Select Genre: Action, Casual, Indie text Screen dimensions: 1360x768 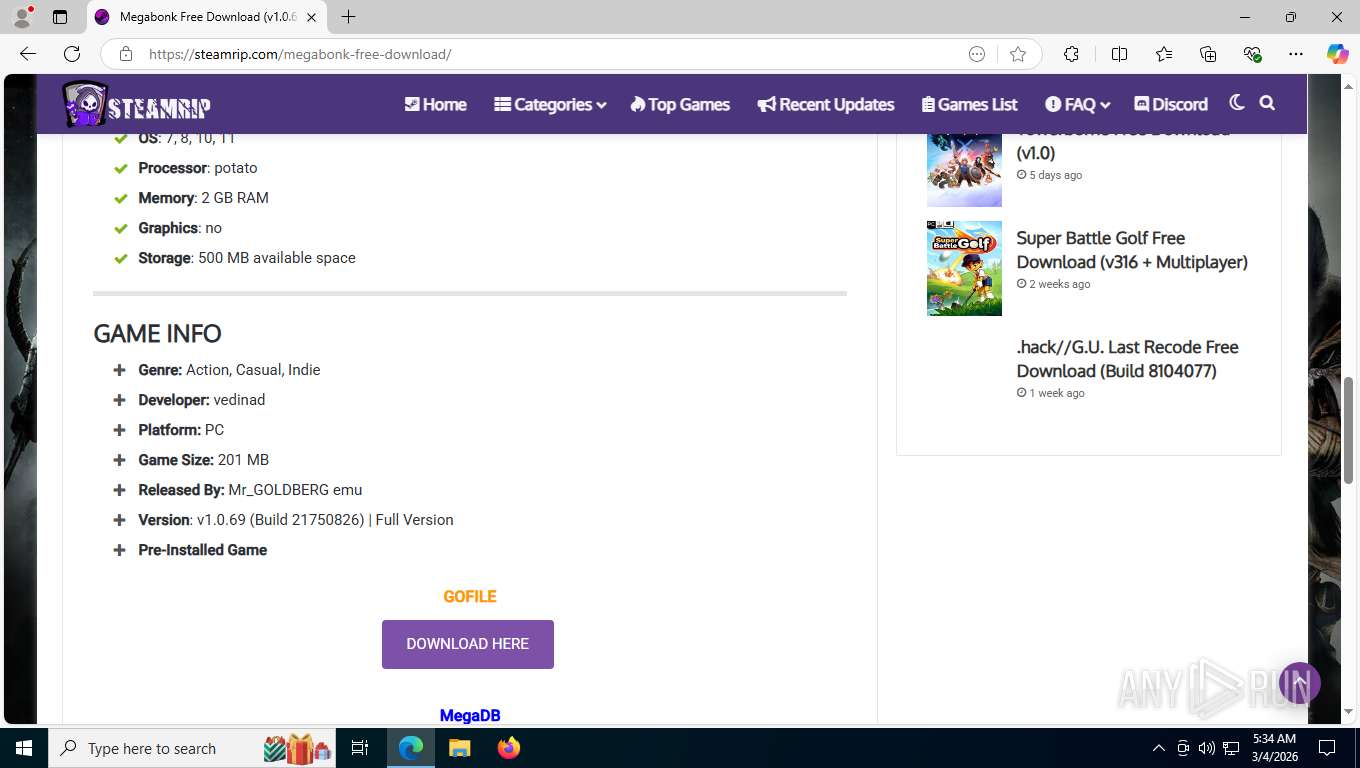click(x=229, y=370)
